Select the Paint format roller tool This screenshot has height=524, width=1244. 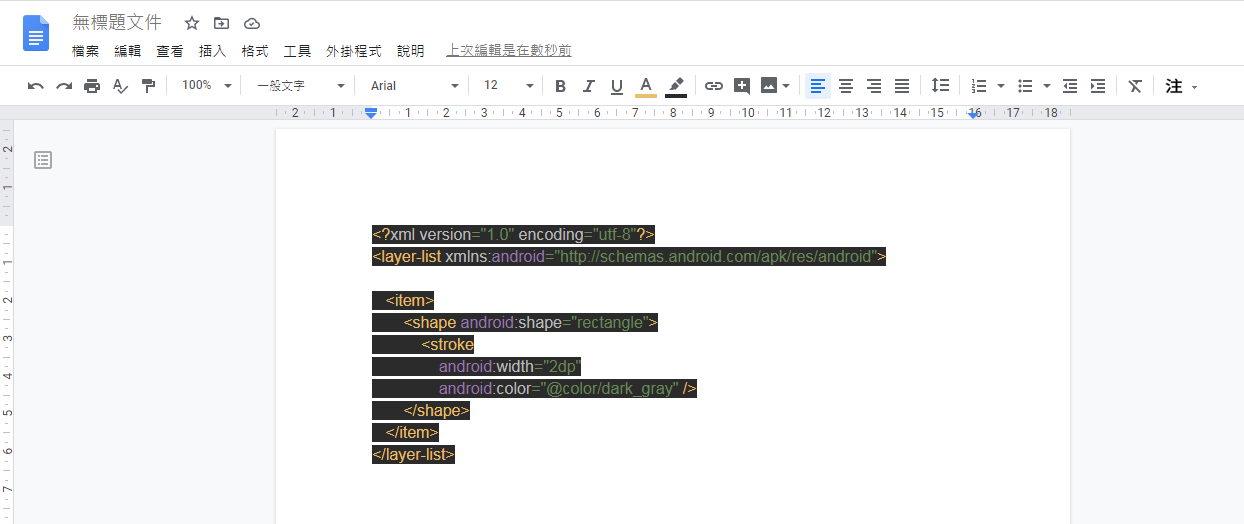(x=148, y=86)
